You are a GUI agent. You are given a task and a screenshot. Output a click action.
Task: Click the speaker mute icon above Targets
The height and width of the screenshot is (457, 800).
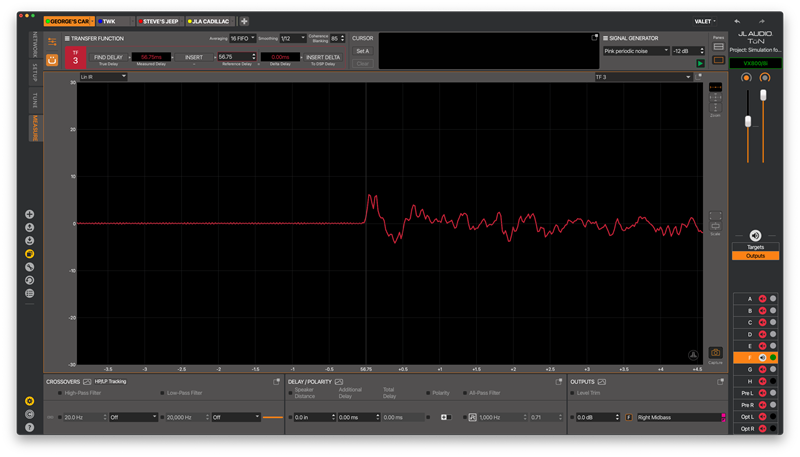pyautogui.click(x=755, y=235)
